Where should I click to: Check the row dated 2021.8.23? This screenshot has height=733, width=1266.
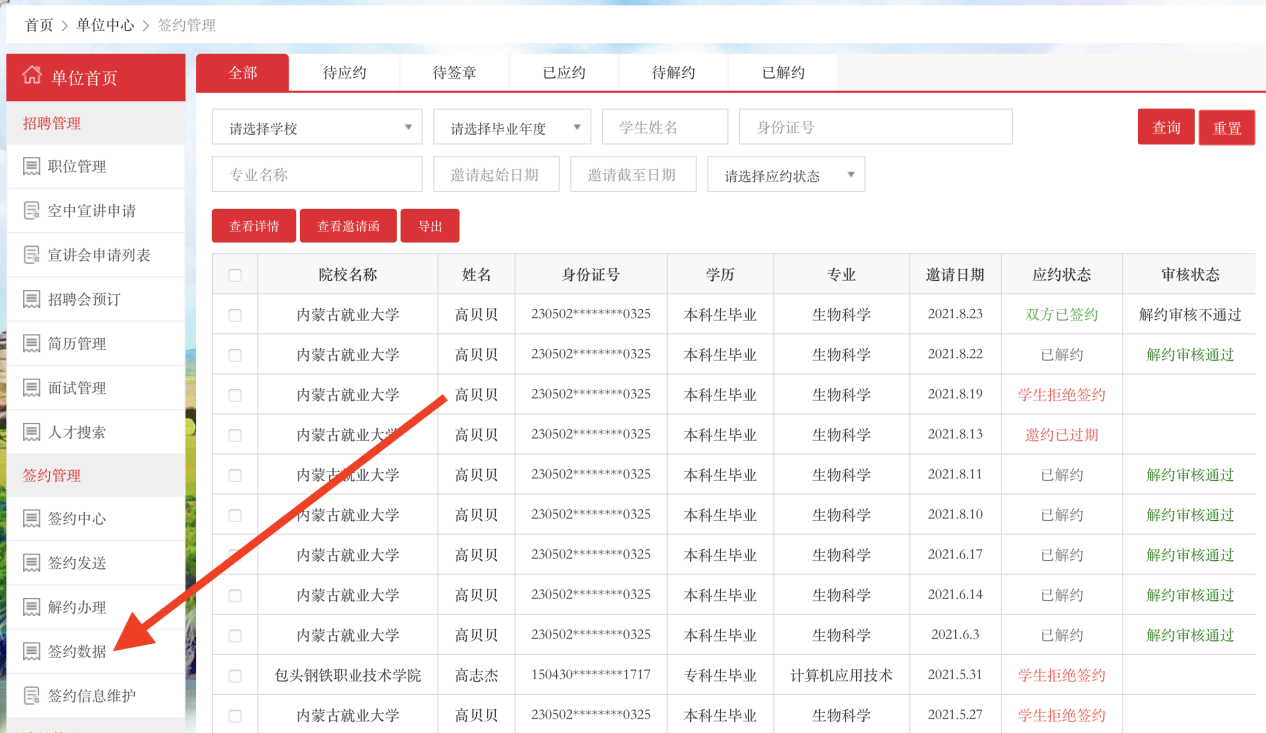click(x=235, y=315)
